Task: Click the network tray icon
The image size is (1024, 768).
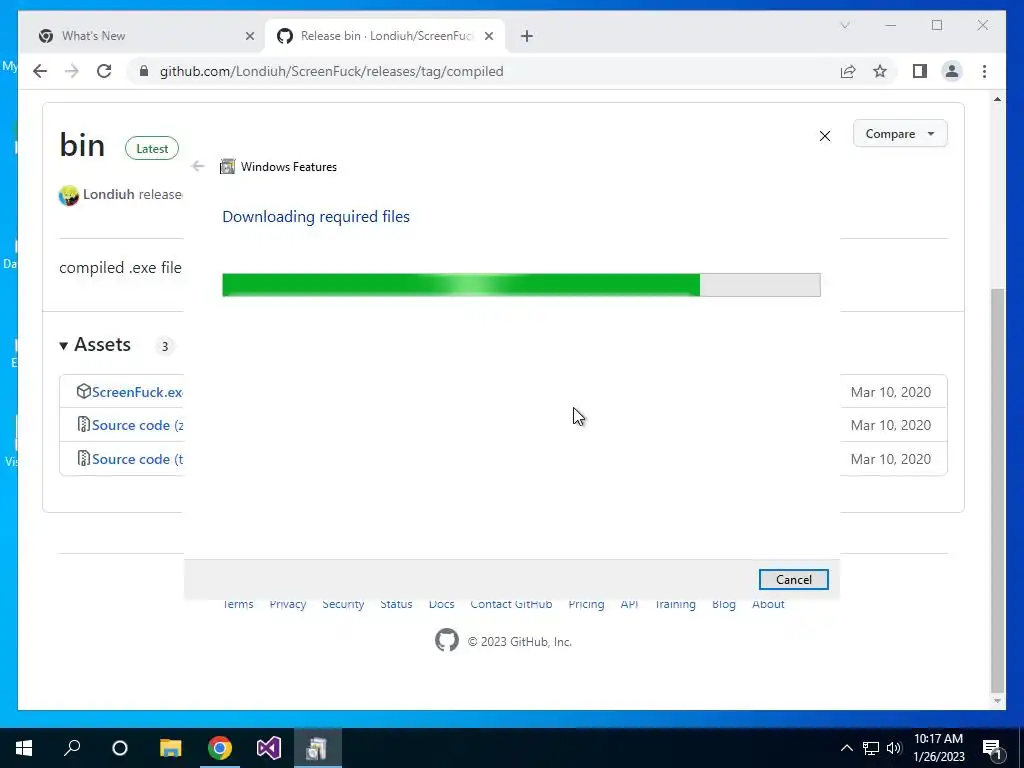Action: 871,748
